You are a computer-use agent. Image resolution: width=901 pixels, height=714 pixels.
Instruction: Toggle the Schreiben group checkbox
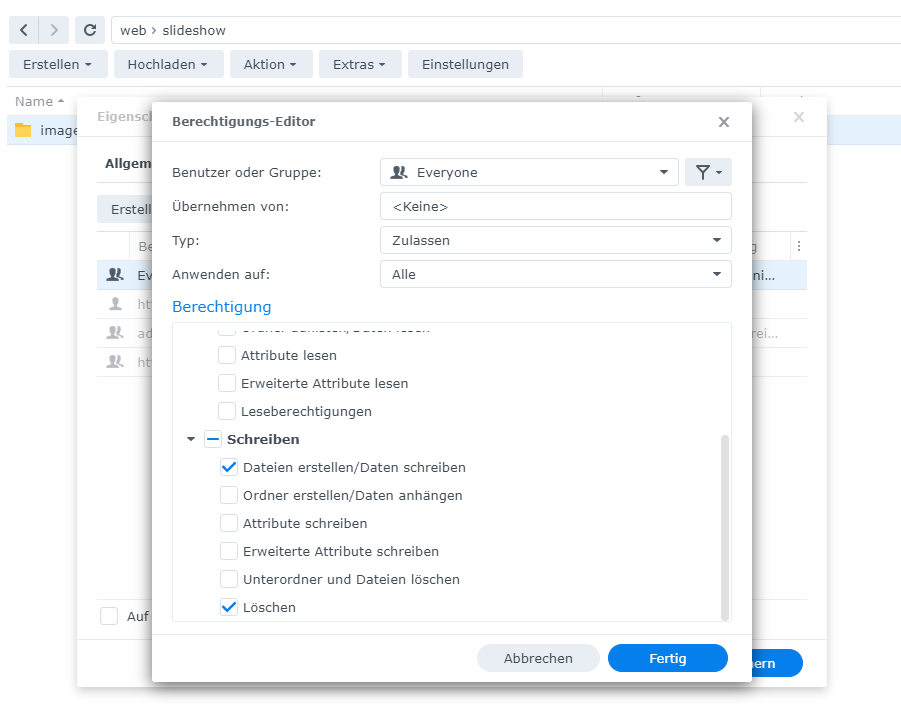pos(213,439)
